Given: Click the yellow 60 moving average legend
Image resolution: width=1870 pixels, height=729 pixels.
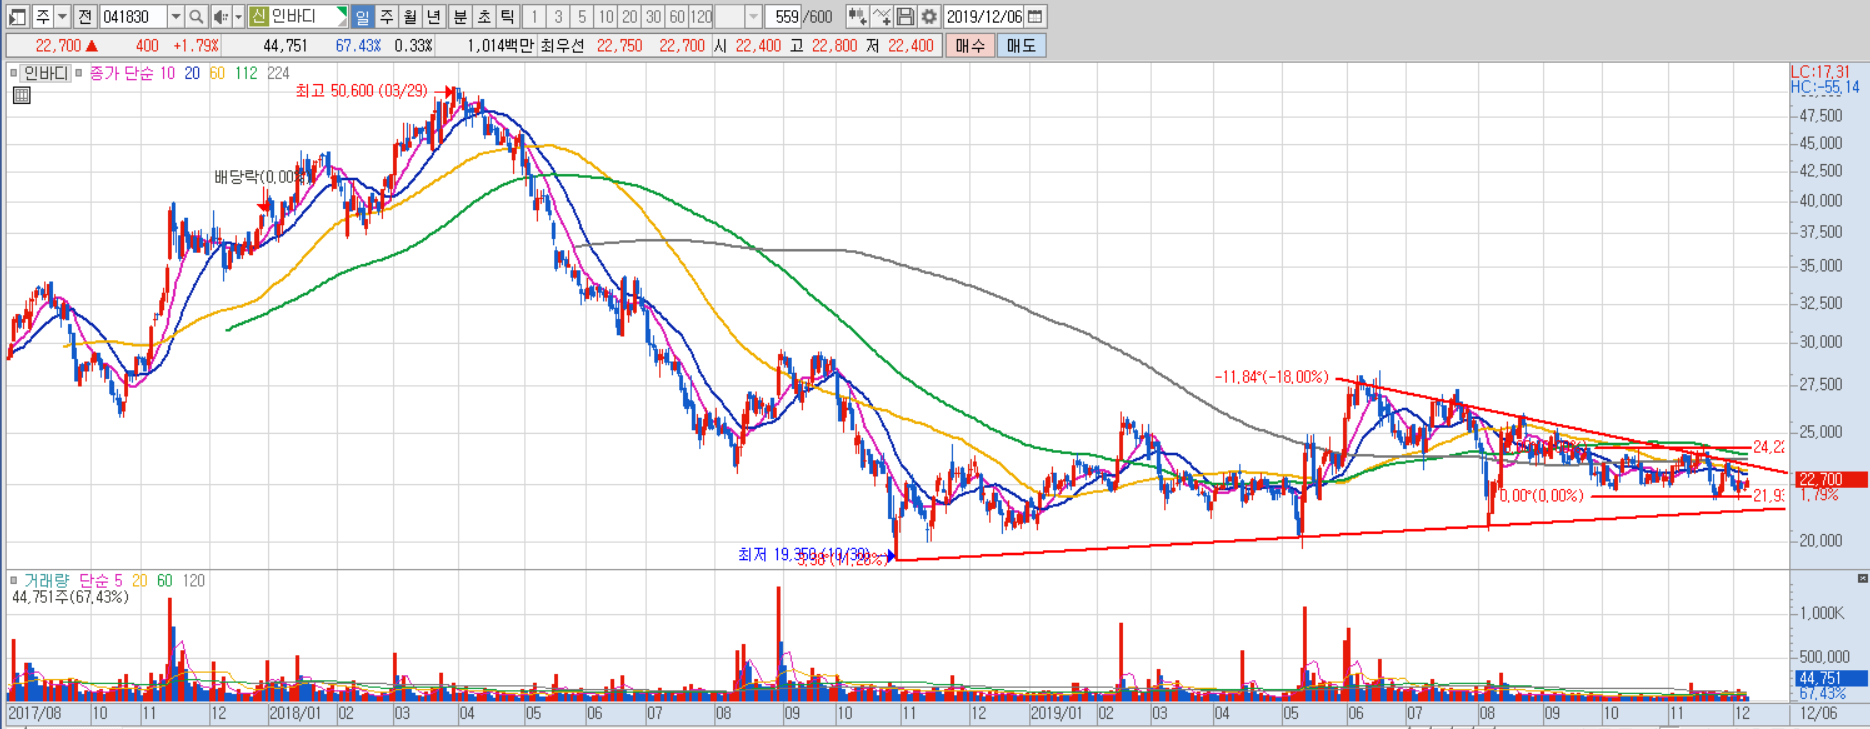Looking at the screenshot, I should tap(217, 73).
